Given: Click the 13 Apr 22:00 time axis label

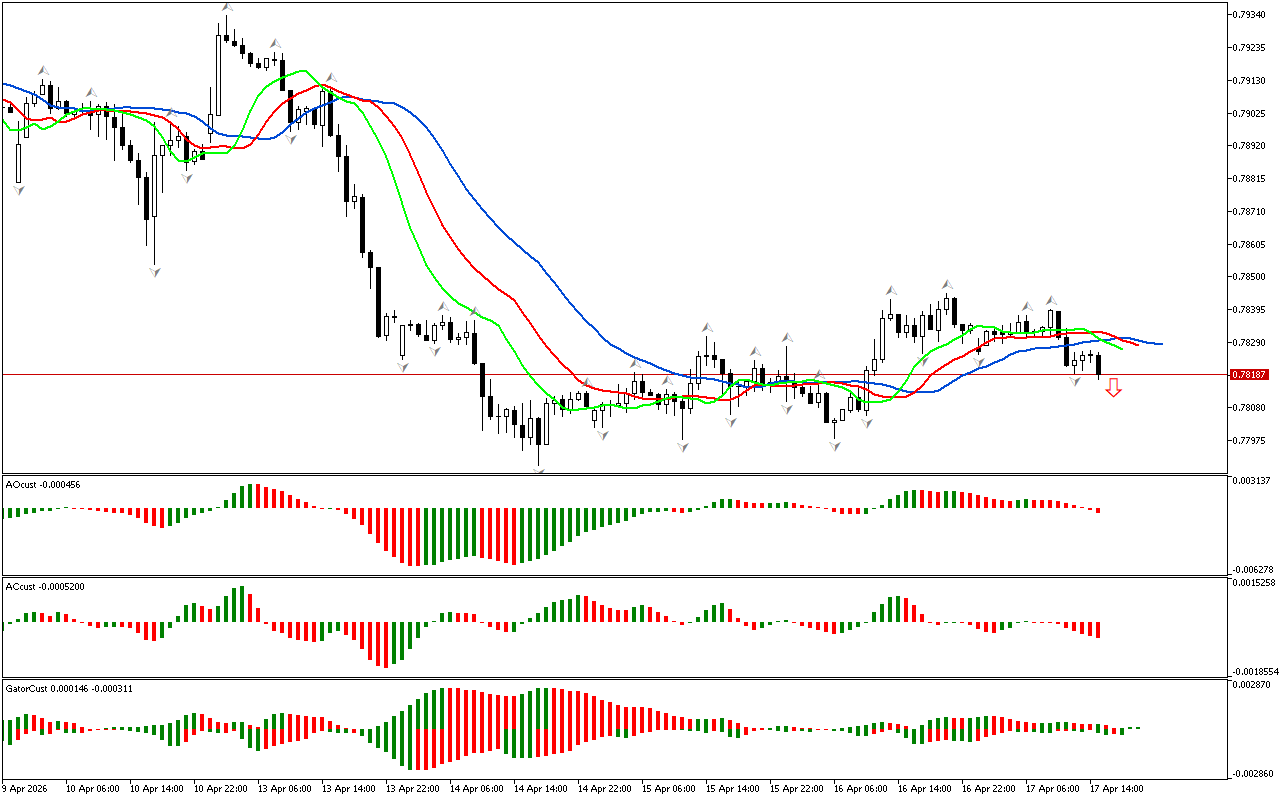Looking at the screenshot, I should coord(414,789).
